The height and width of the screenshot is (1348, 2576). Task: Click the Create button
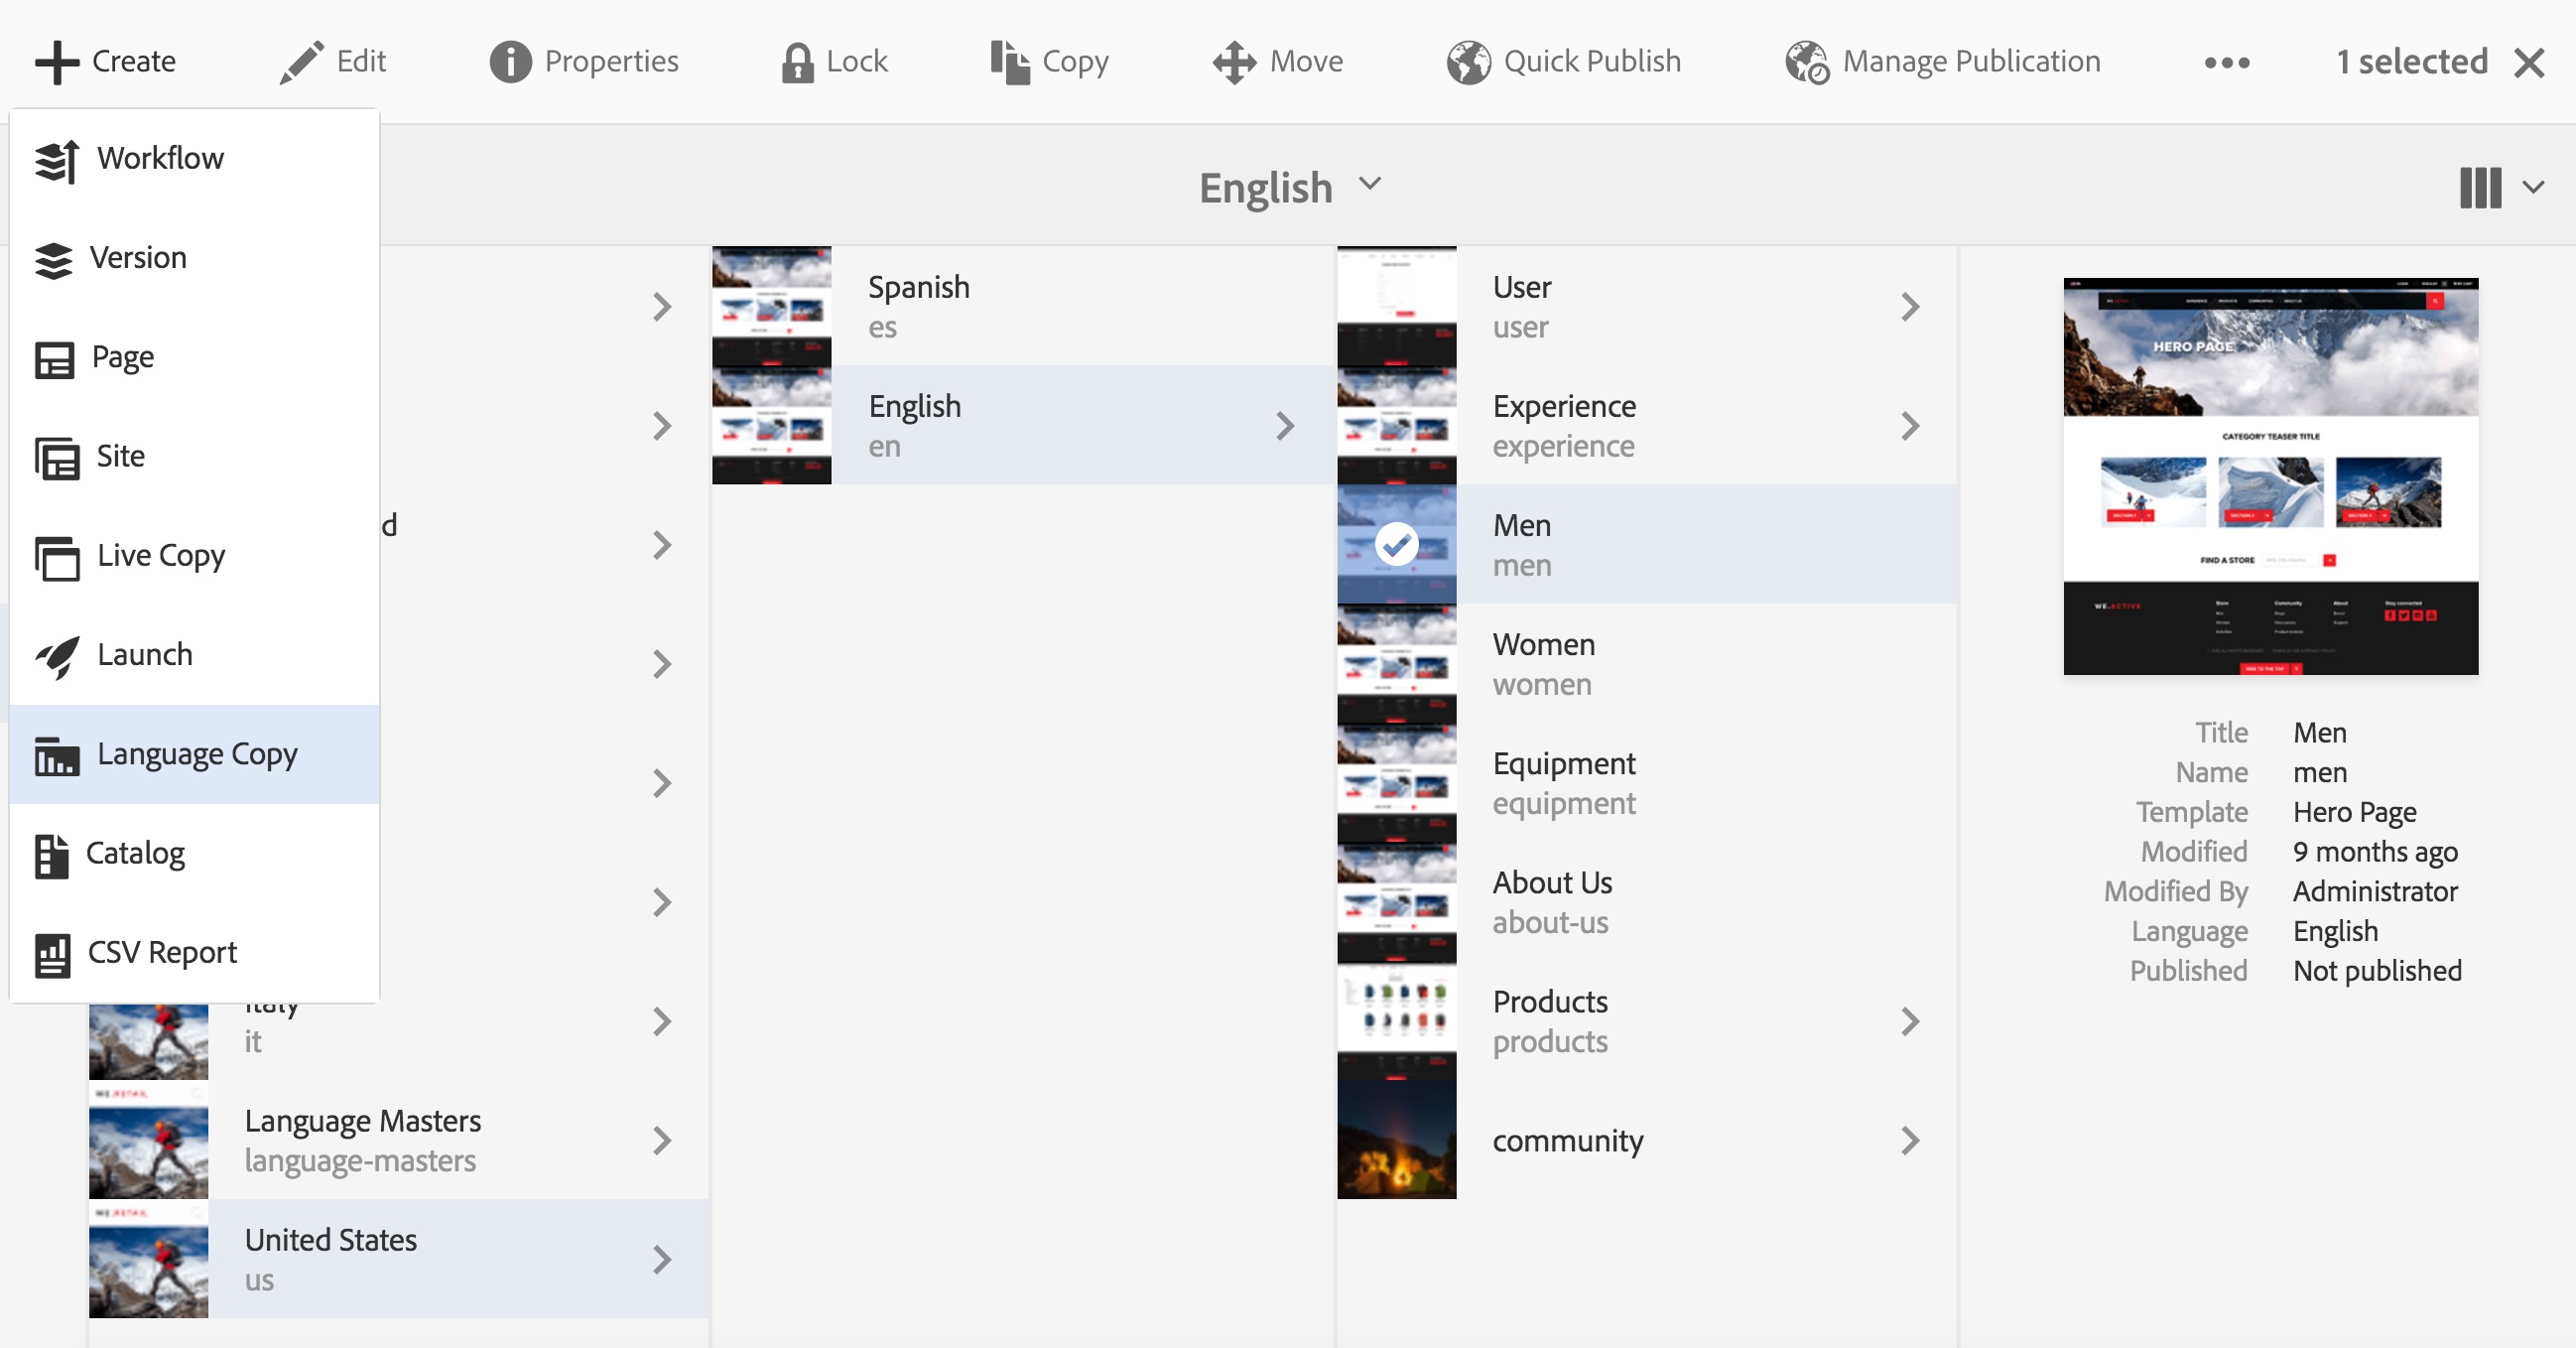(x=105, y=62)
